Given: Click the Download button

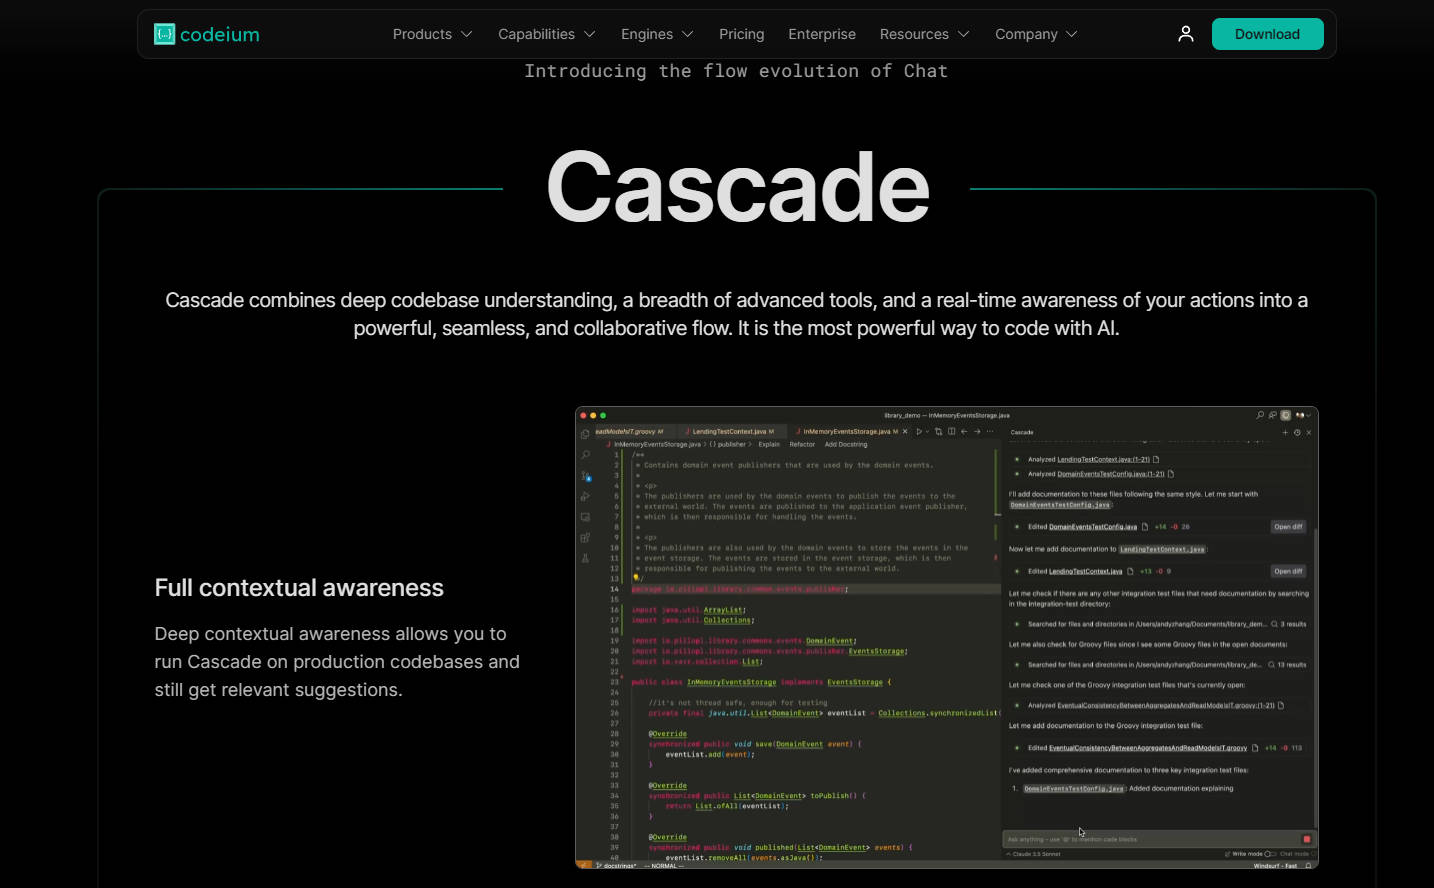Looking at the screenshot, I should [1267, 34].
